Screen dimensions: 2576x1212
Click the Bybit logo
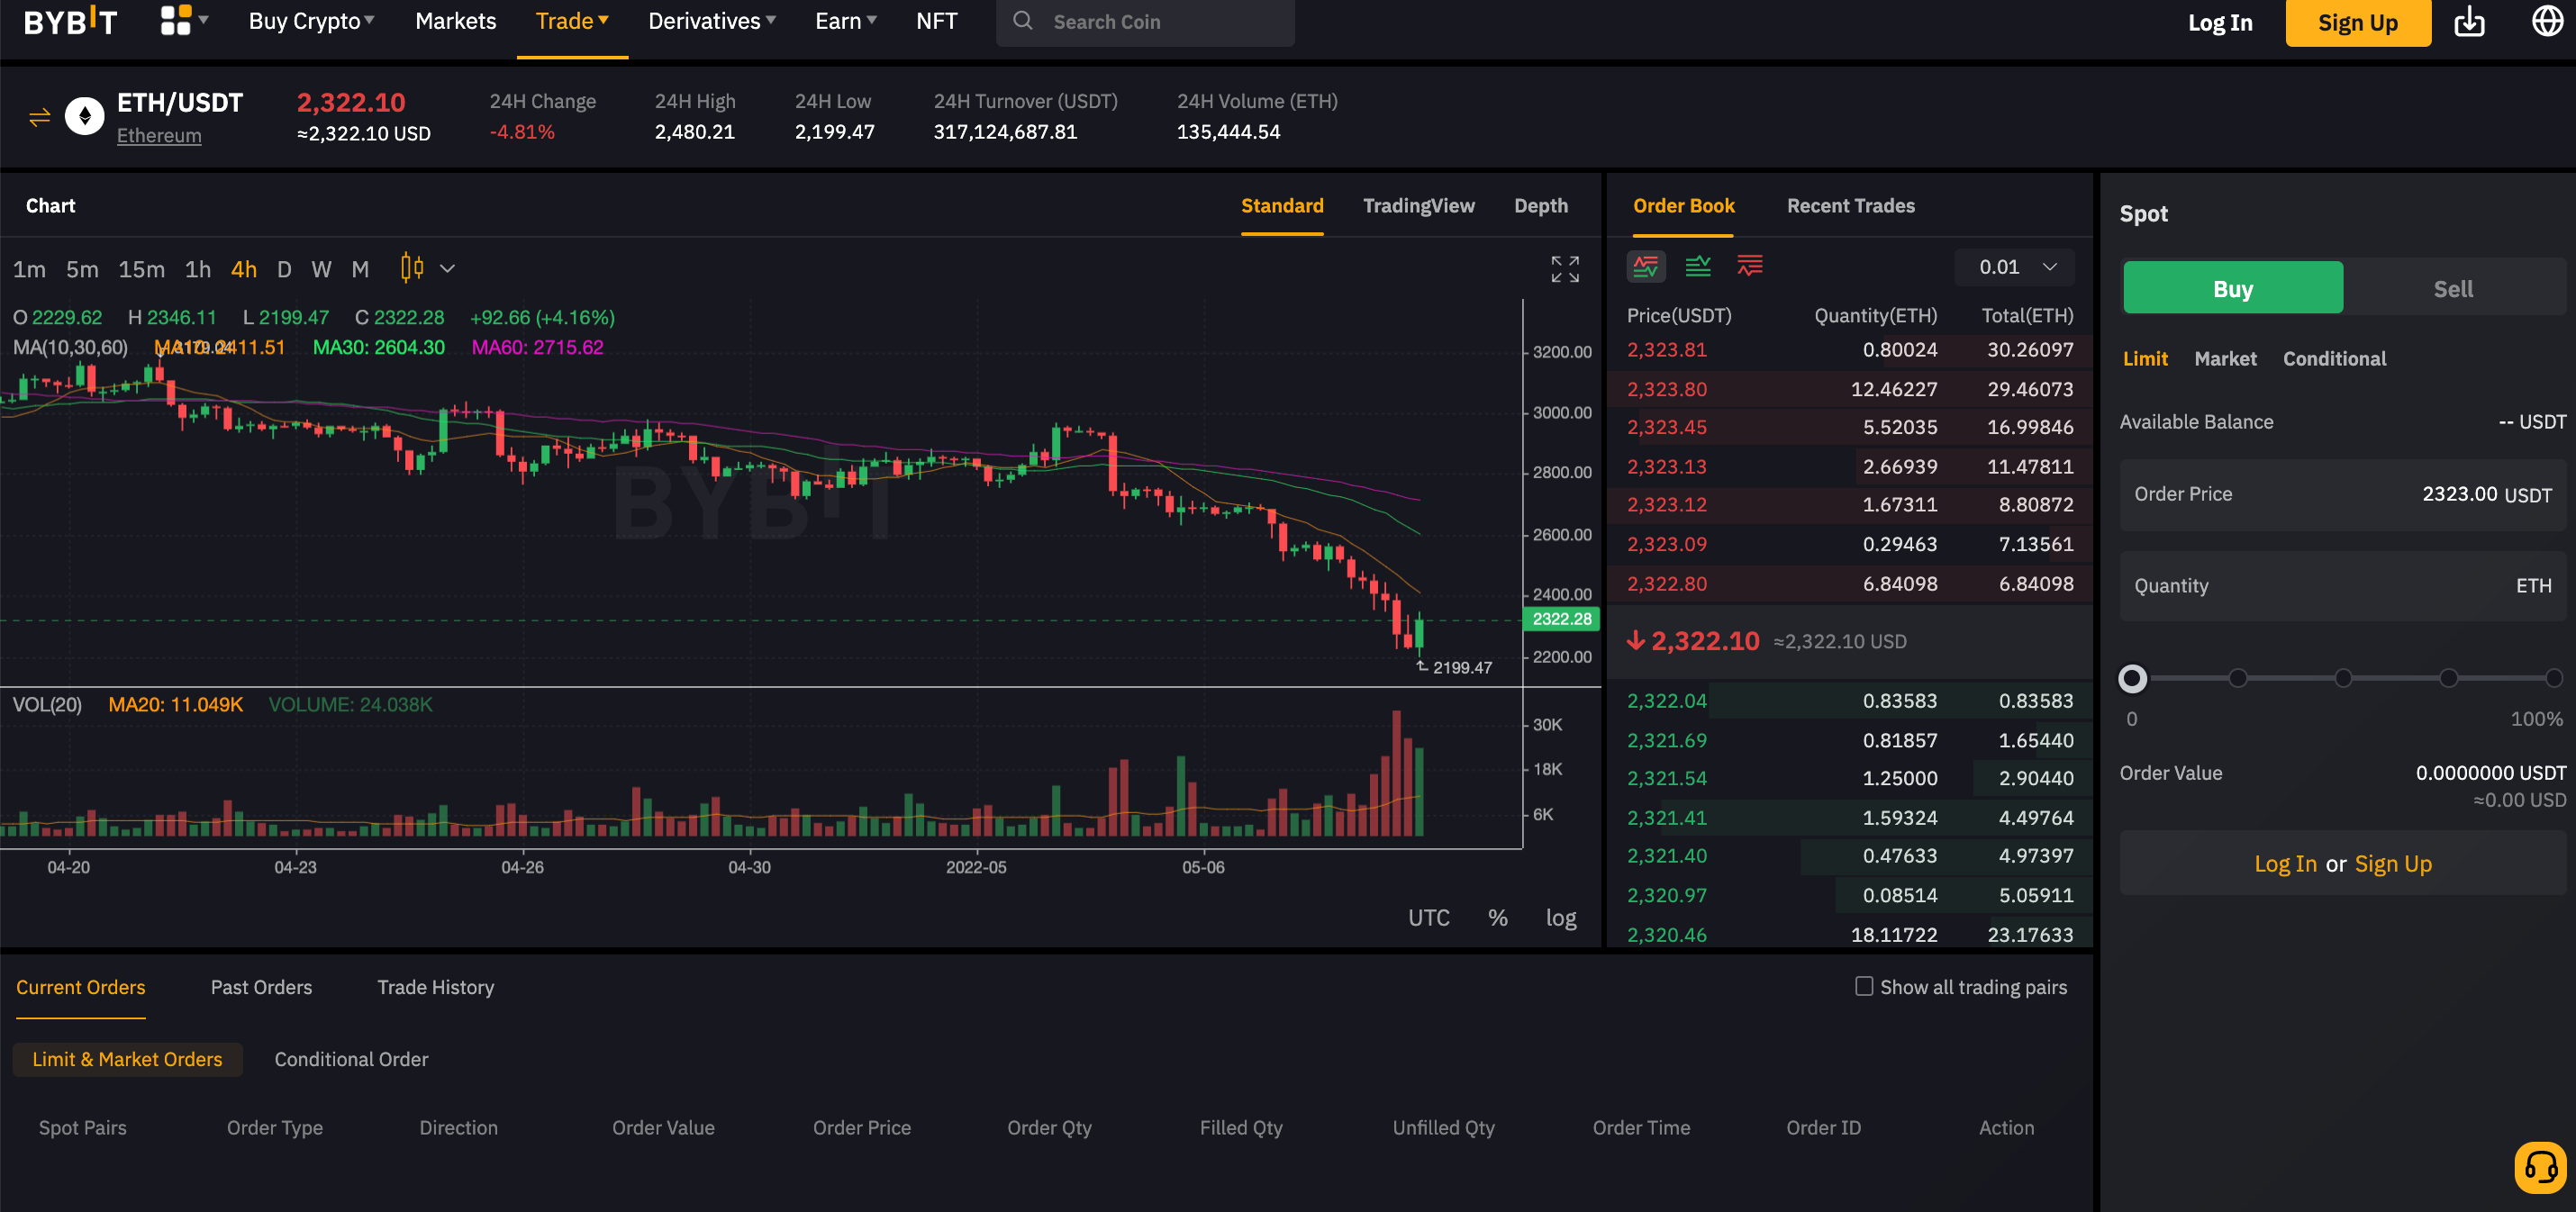pos(70,21)
